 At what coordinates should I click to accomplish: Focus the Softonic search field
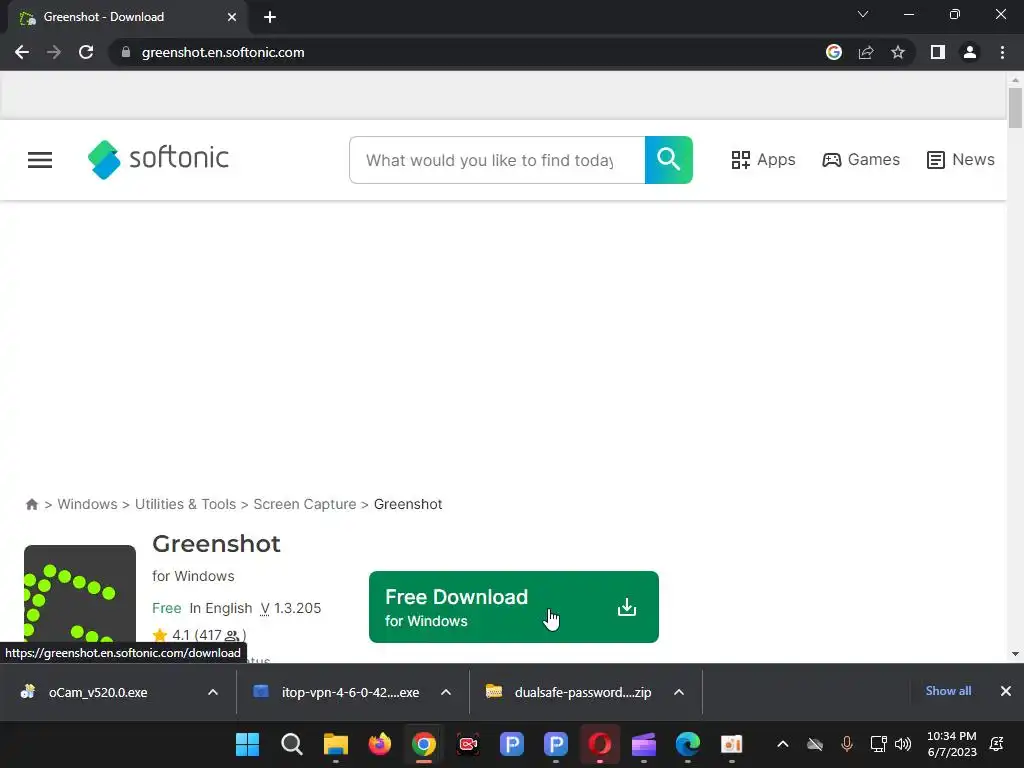pyautogui.click(x=497, y=160)
